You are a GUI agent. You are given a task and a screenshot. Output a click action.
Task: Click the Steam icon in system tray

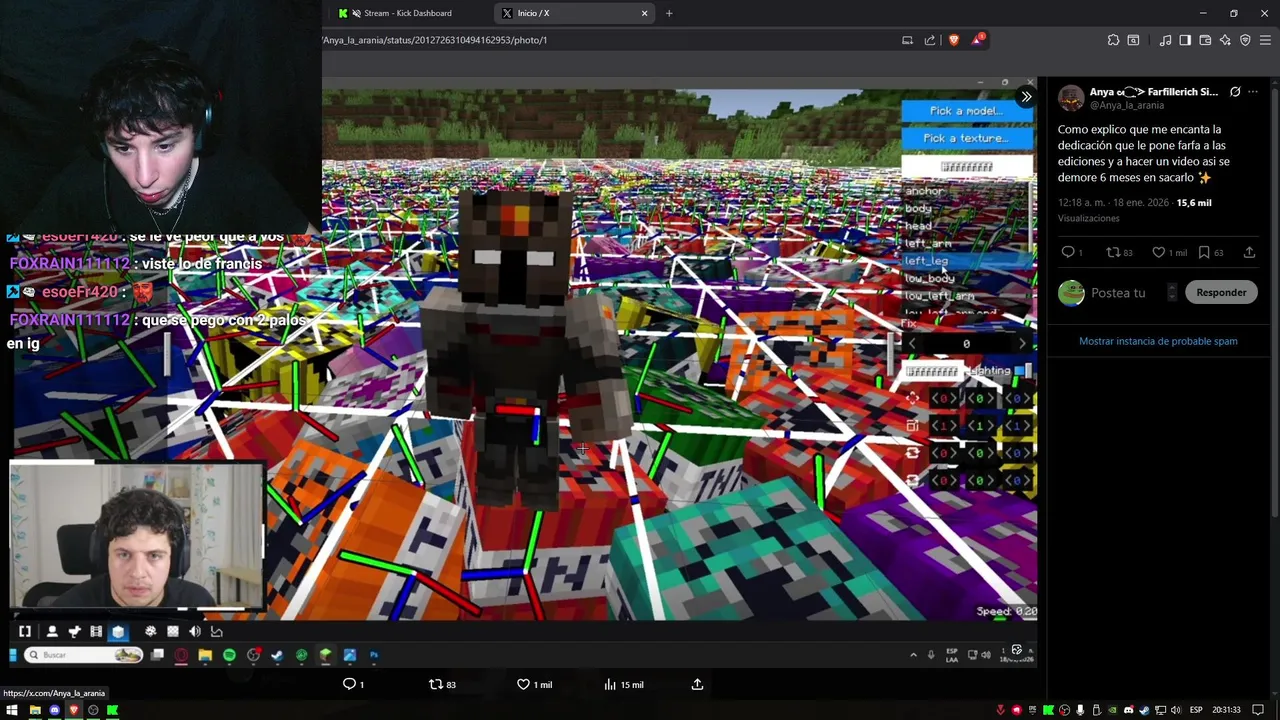coord(1144,710)
